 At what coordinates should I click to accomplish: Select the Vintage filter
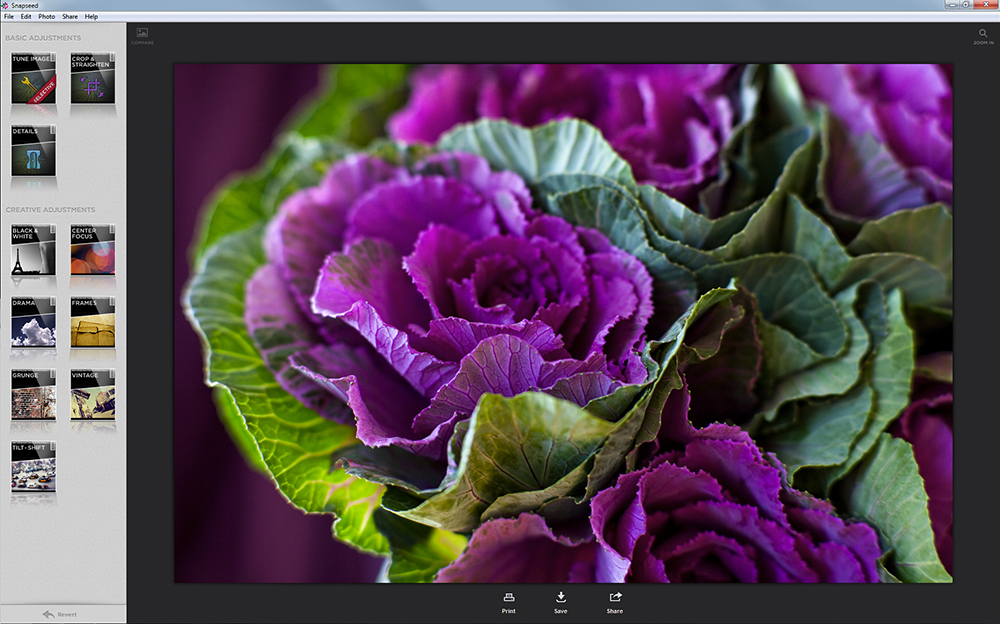tap(92, 395)
